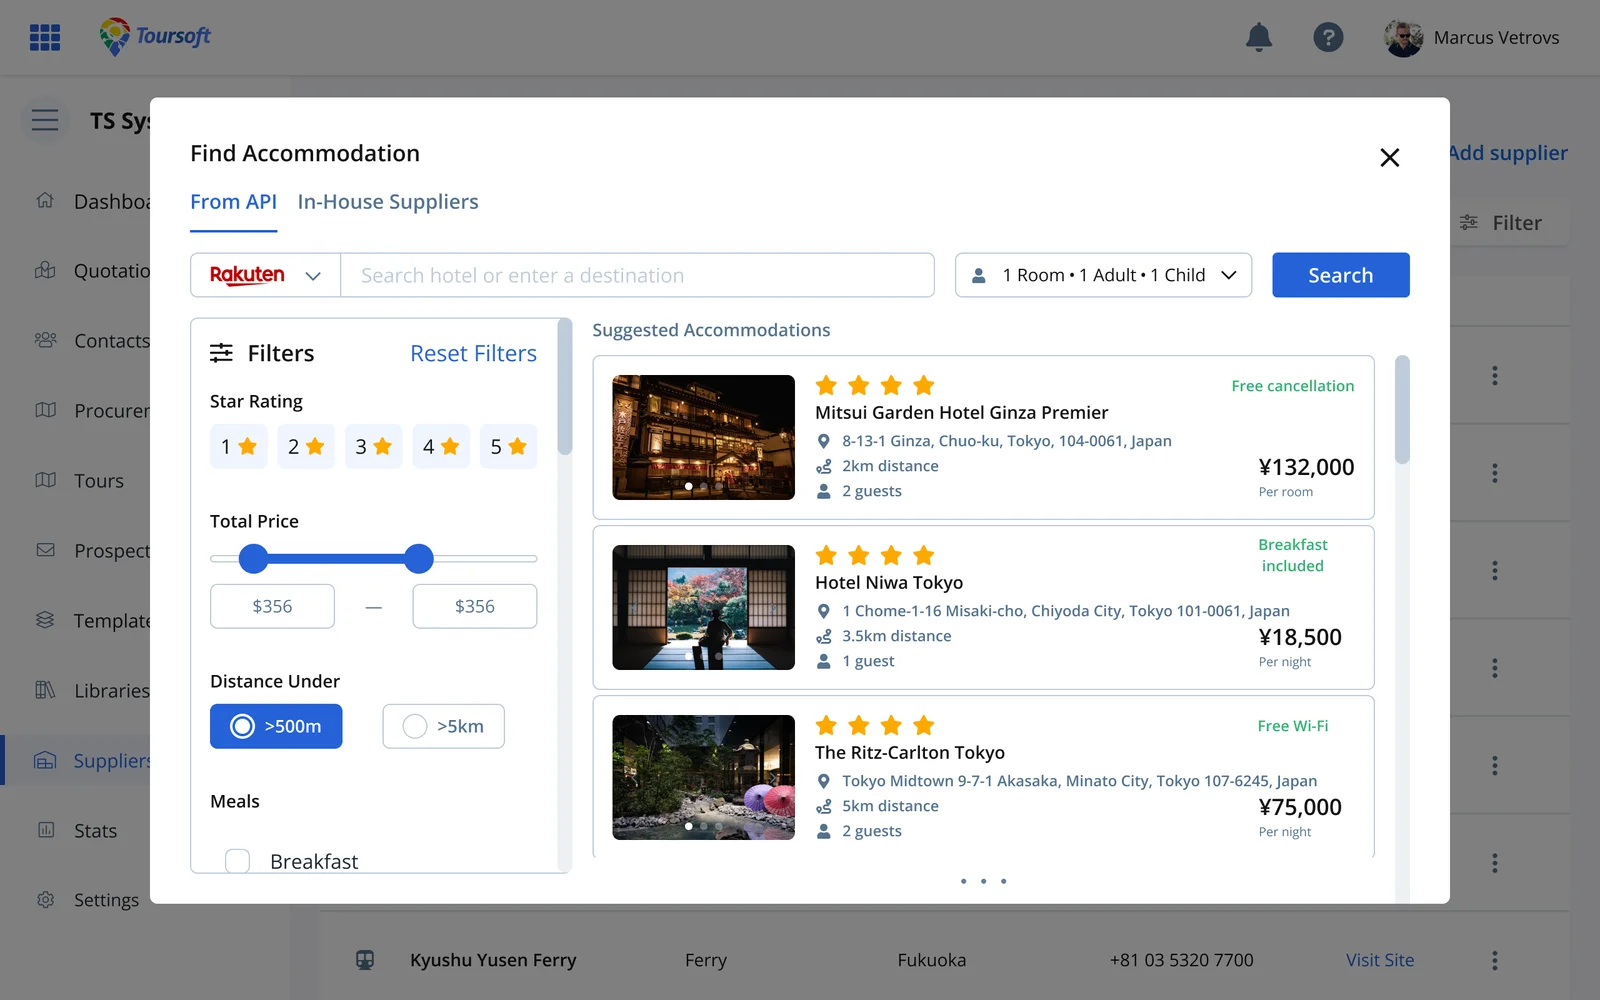1600x1000 pixels.
Task: Click the Procurement sidebar icon
Action: point(45,410)
